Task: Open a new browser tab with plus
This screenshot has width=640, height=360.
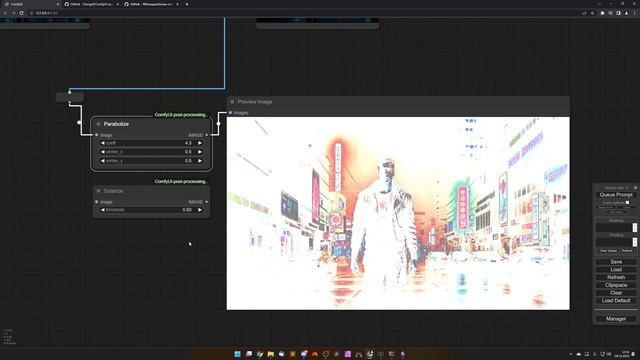Action: point(187,4)
